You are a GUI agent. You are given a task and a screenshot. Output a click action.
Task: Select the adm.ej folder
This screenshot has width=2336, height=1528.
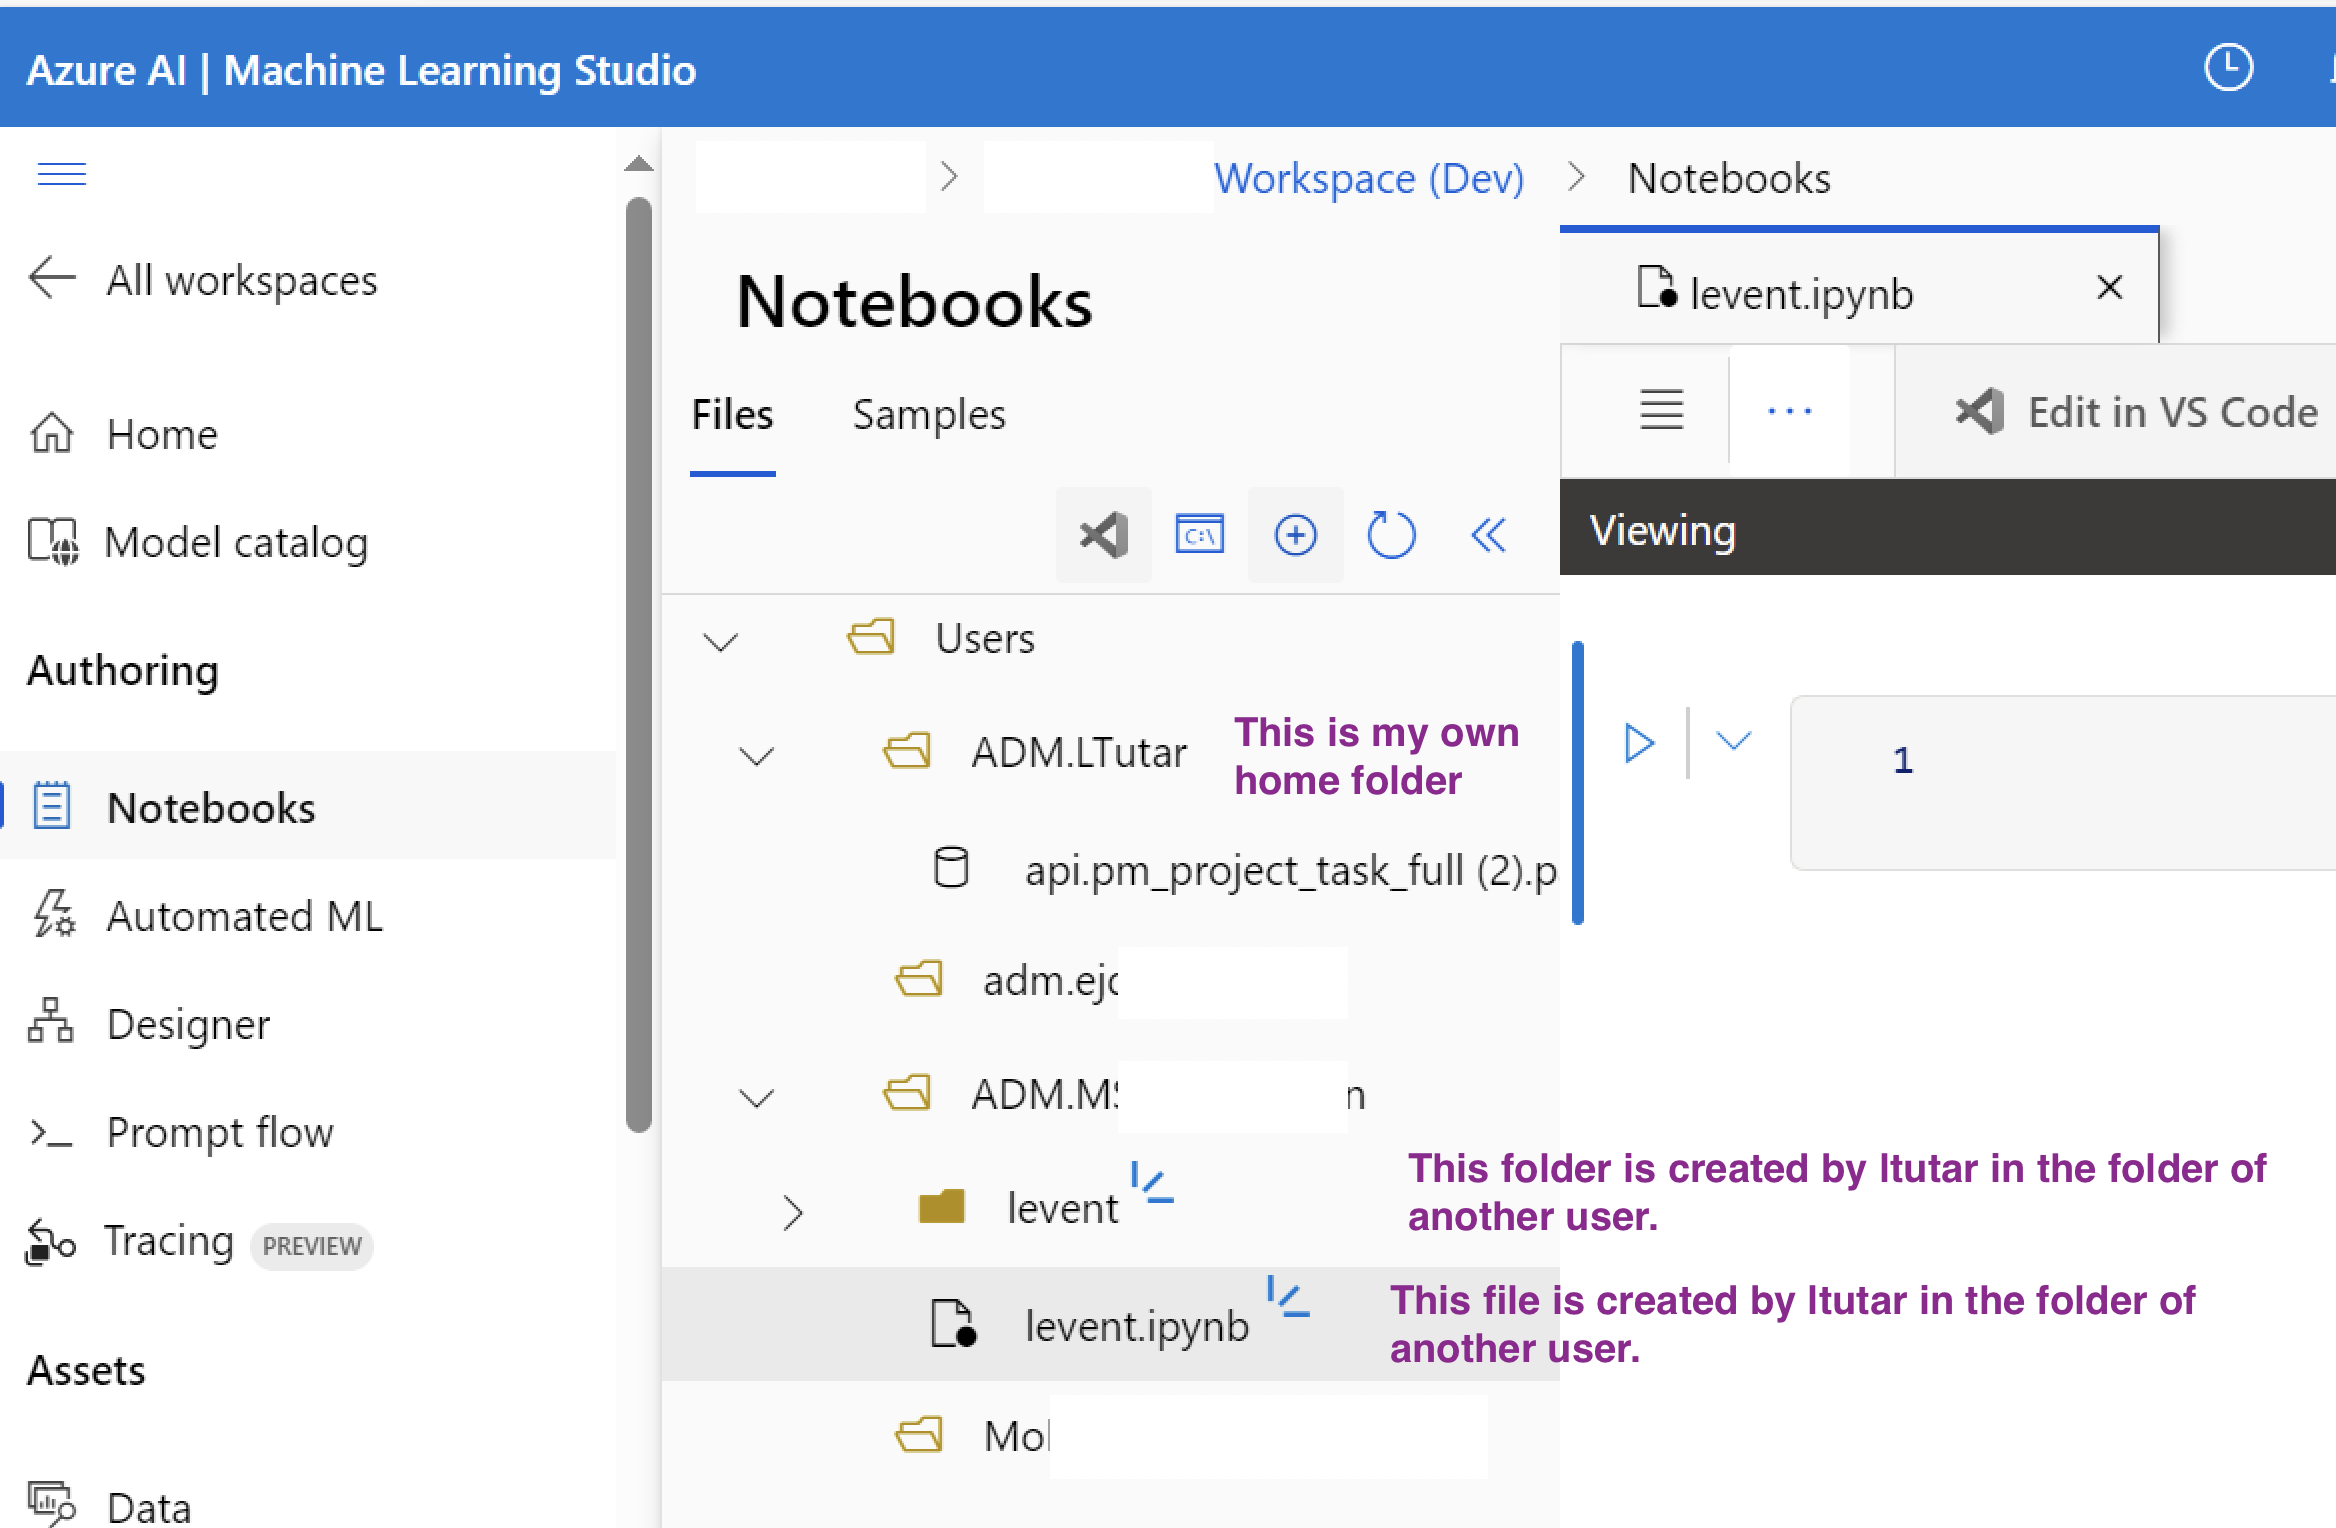1050,980
